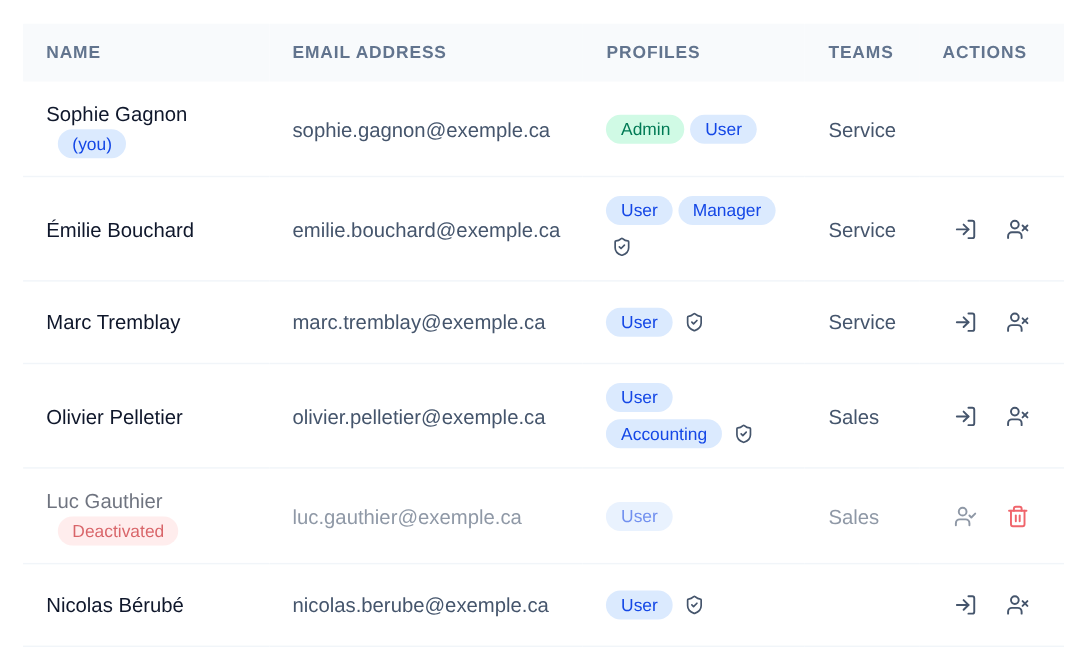Click Service team in Marc Tremblay's row
1088x670 pixels.
pyautogui.click(x=862, y=323)
